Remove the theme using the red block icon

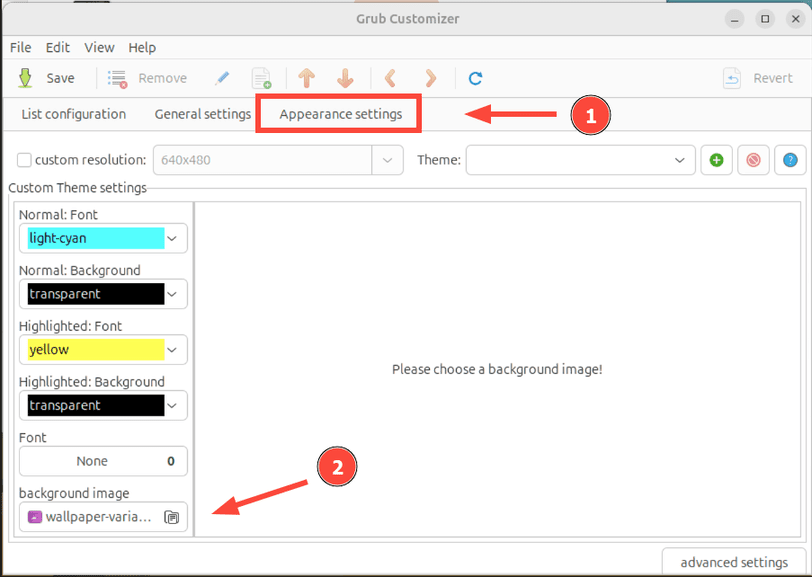tap(753, 159)
